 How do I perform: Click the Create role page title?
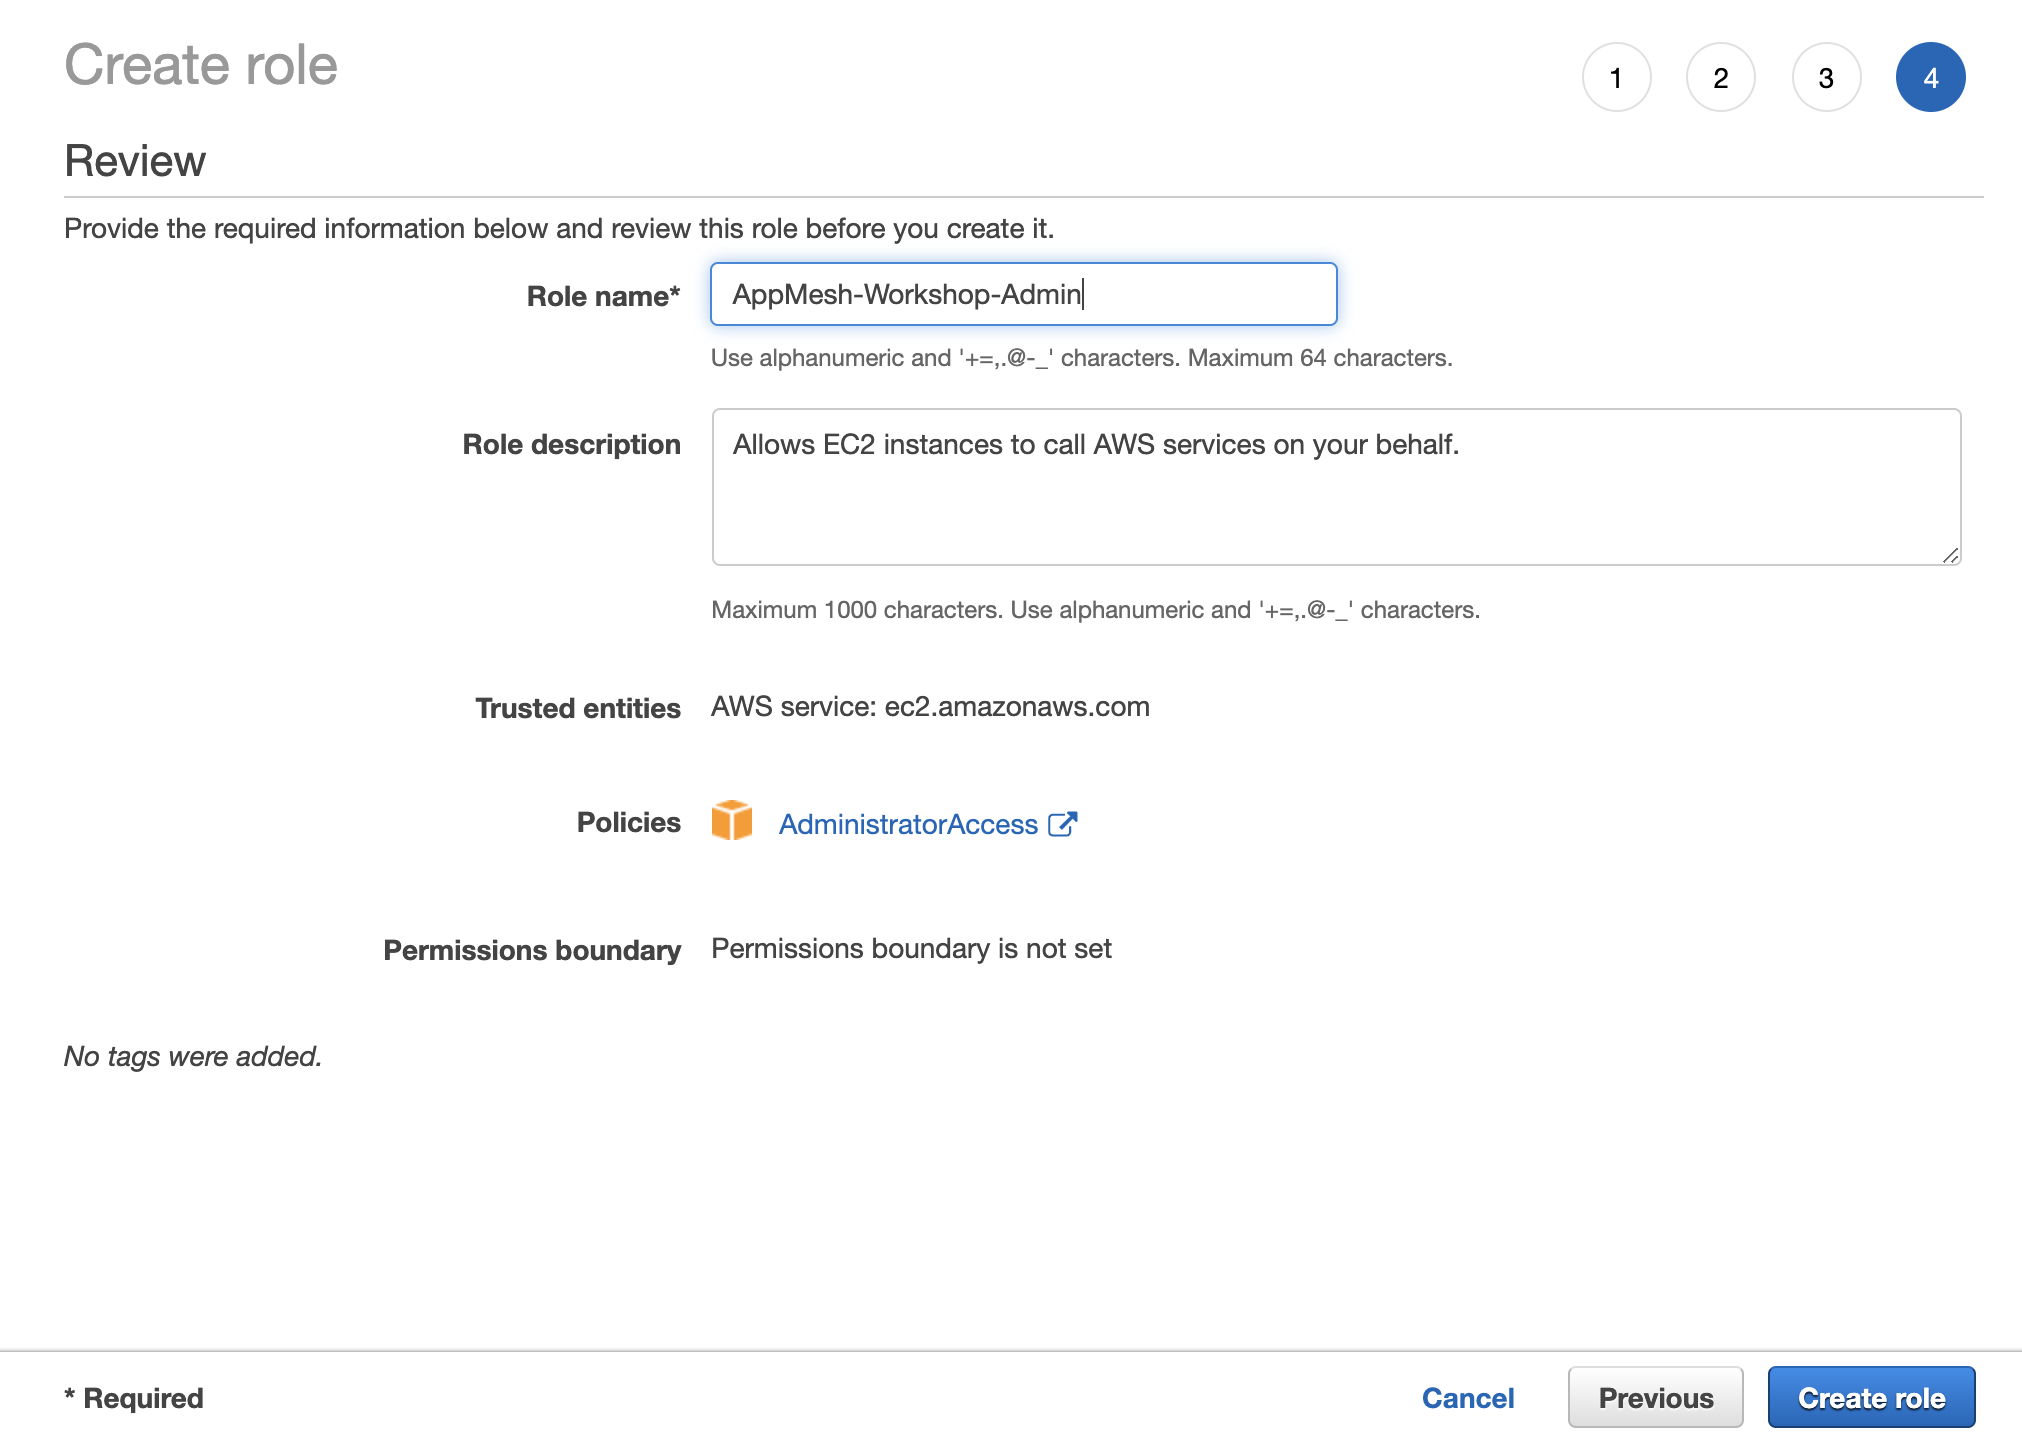point(201,65)
